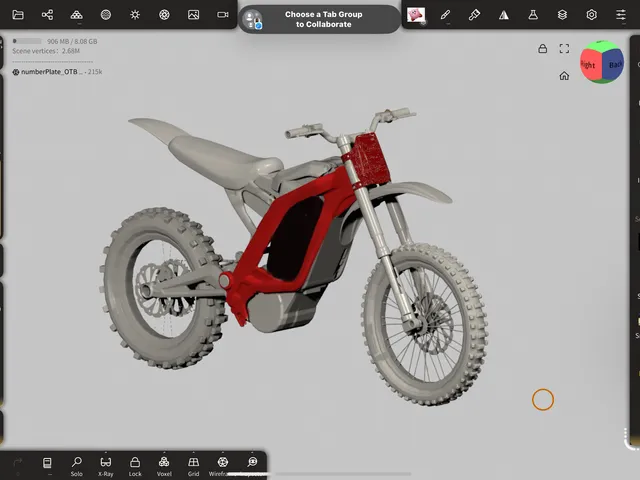The image size is (640, 480).
Task: Run Voxel remesh
Action: 164,466
